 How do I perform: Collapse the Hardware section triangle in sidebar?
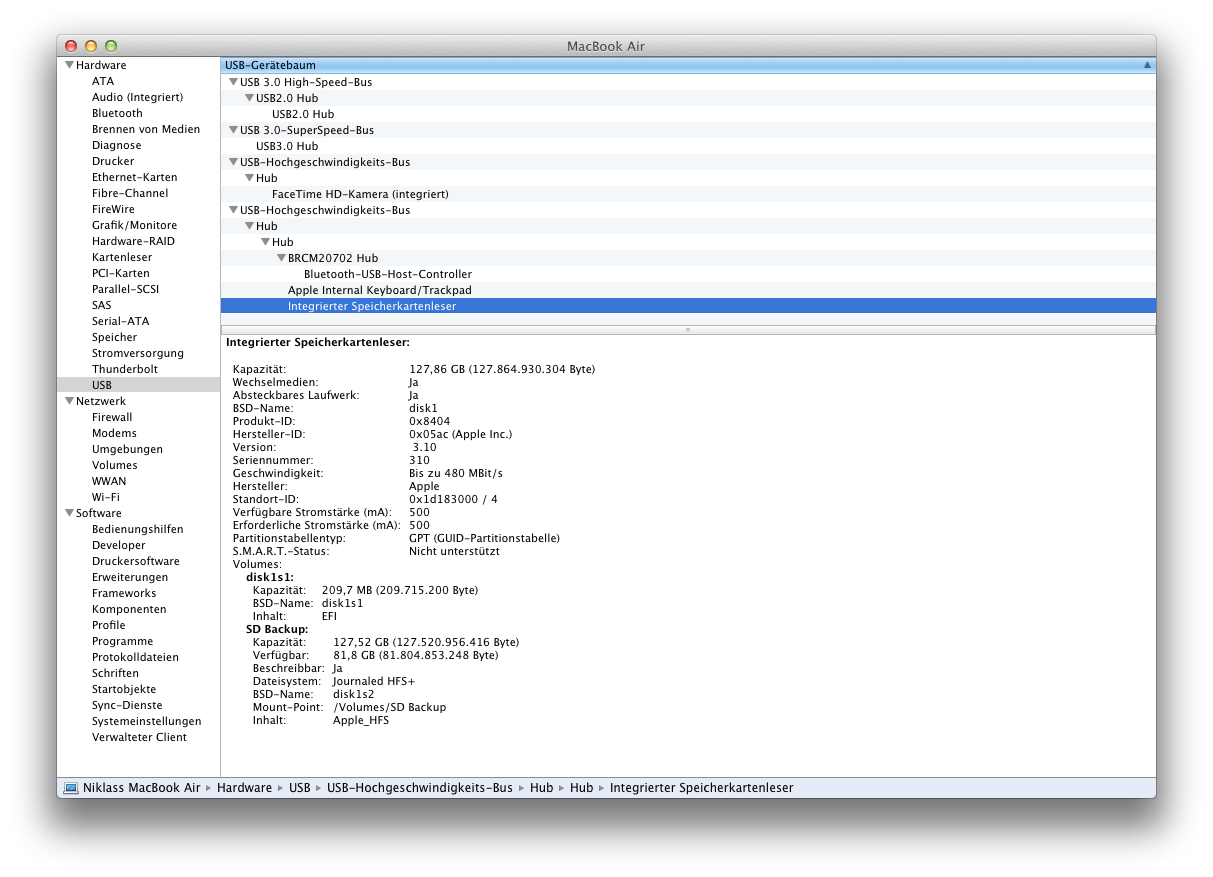pos(70,65)
